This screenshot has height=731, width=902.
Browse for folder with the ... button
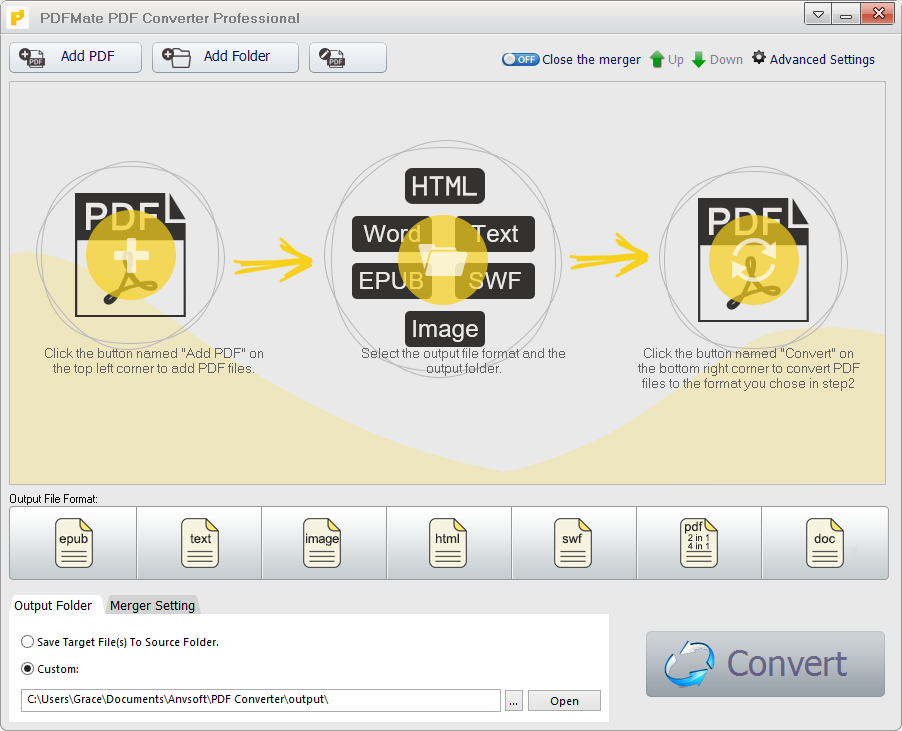(514, 701)
